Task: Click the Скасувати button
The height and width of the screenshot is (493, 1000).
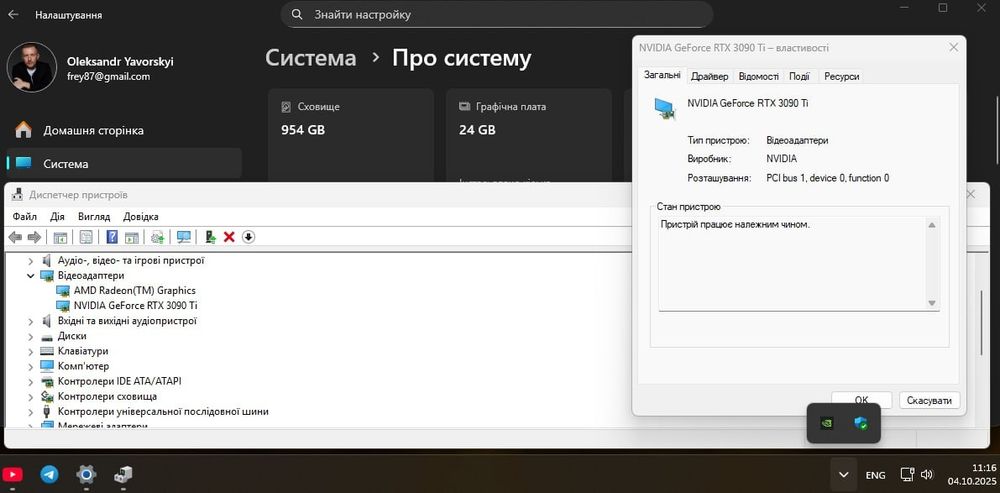Action: click(929, 400)
